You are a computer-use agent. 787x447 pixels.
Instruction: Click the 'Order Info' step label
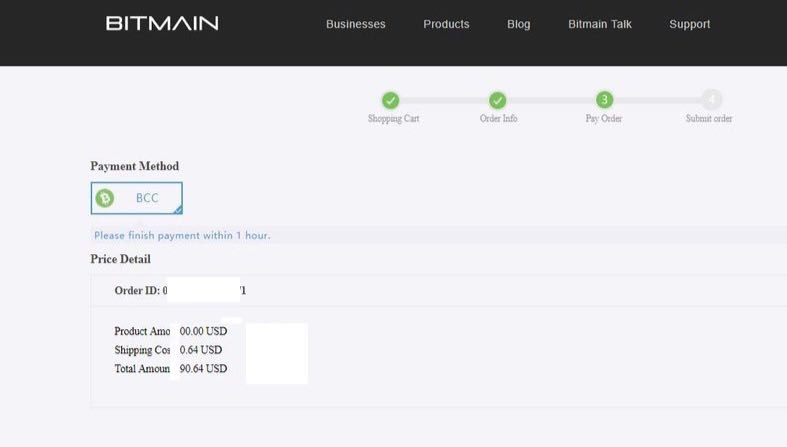pyautogui.click(x=498, y=118)
